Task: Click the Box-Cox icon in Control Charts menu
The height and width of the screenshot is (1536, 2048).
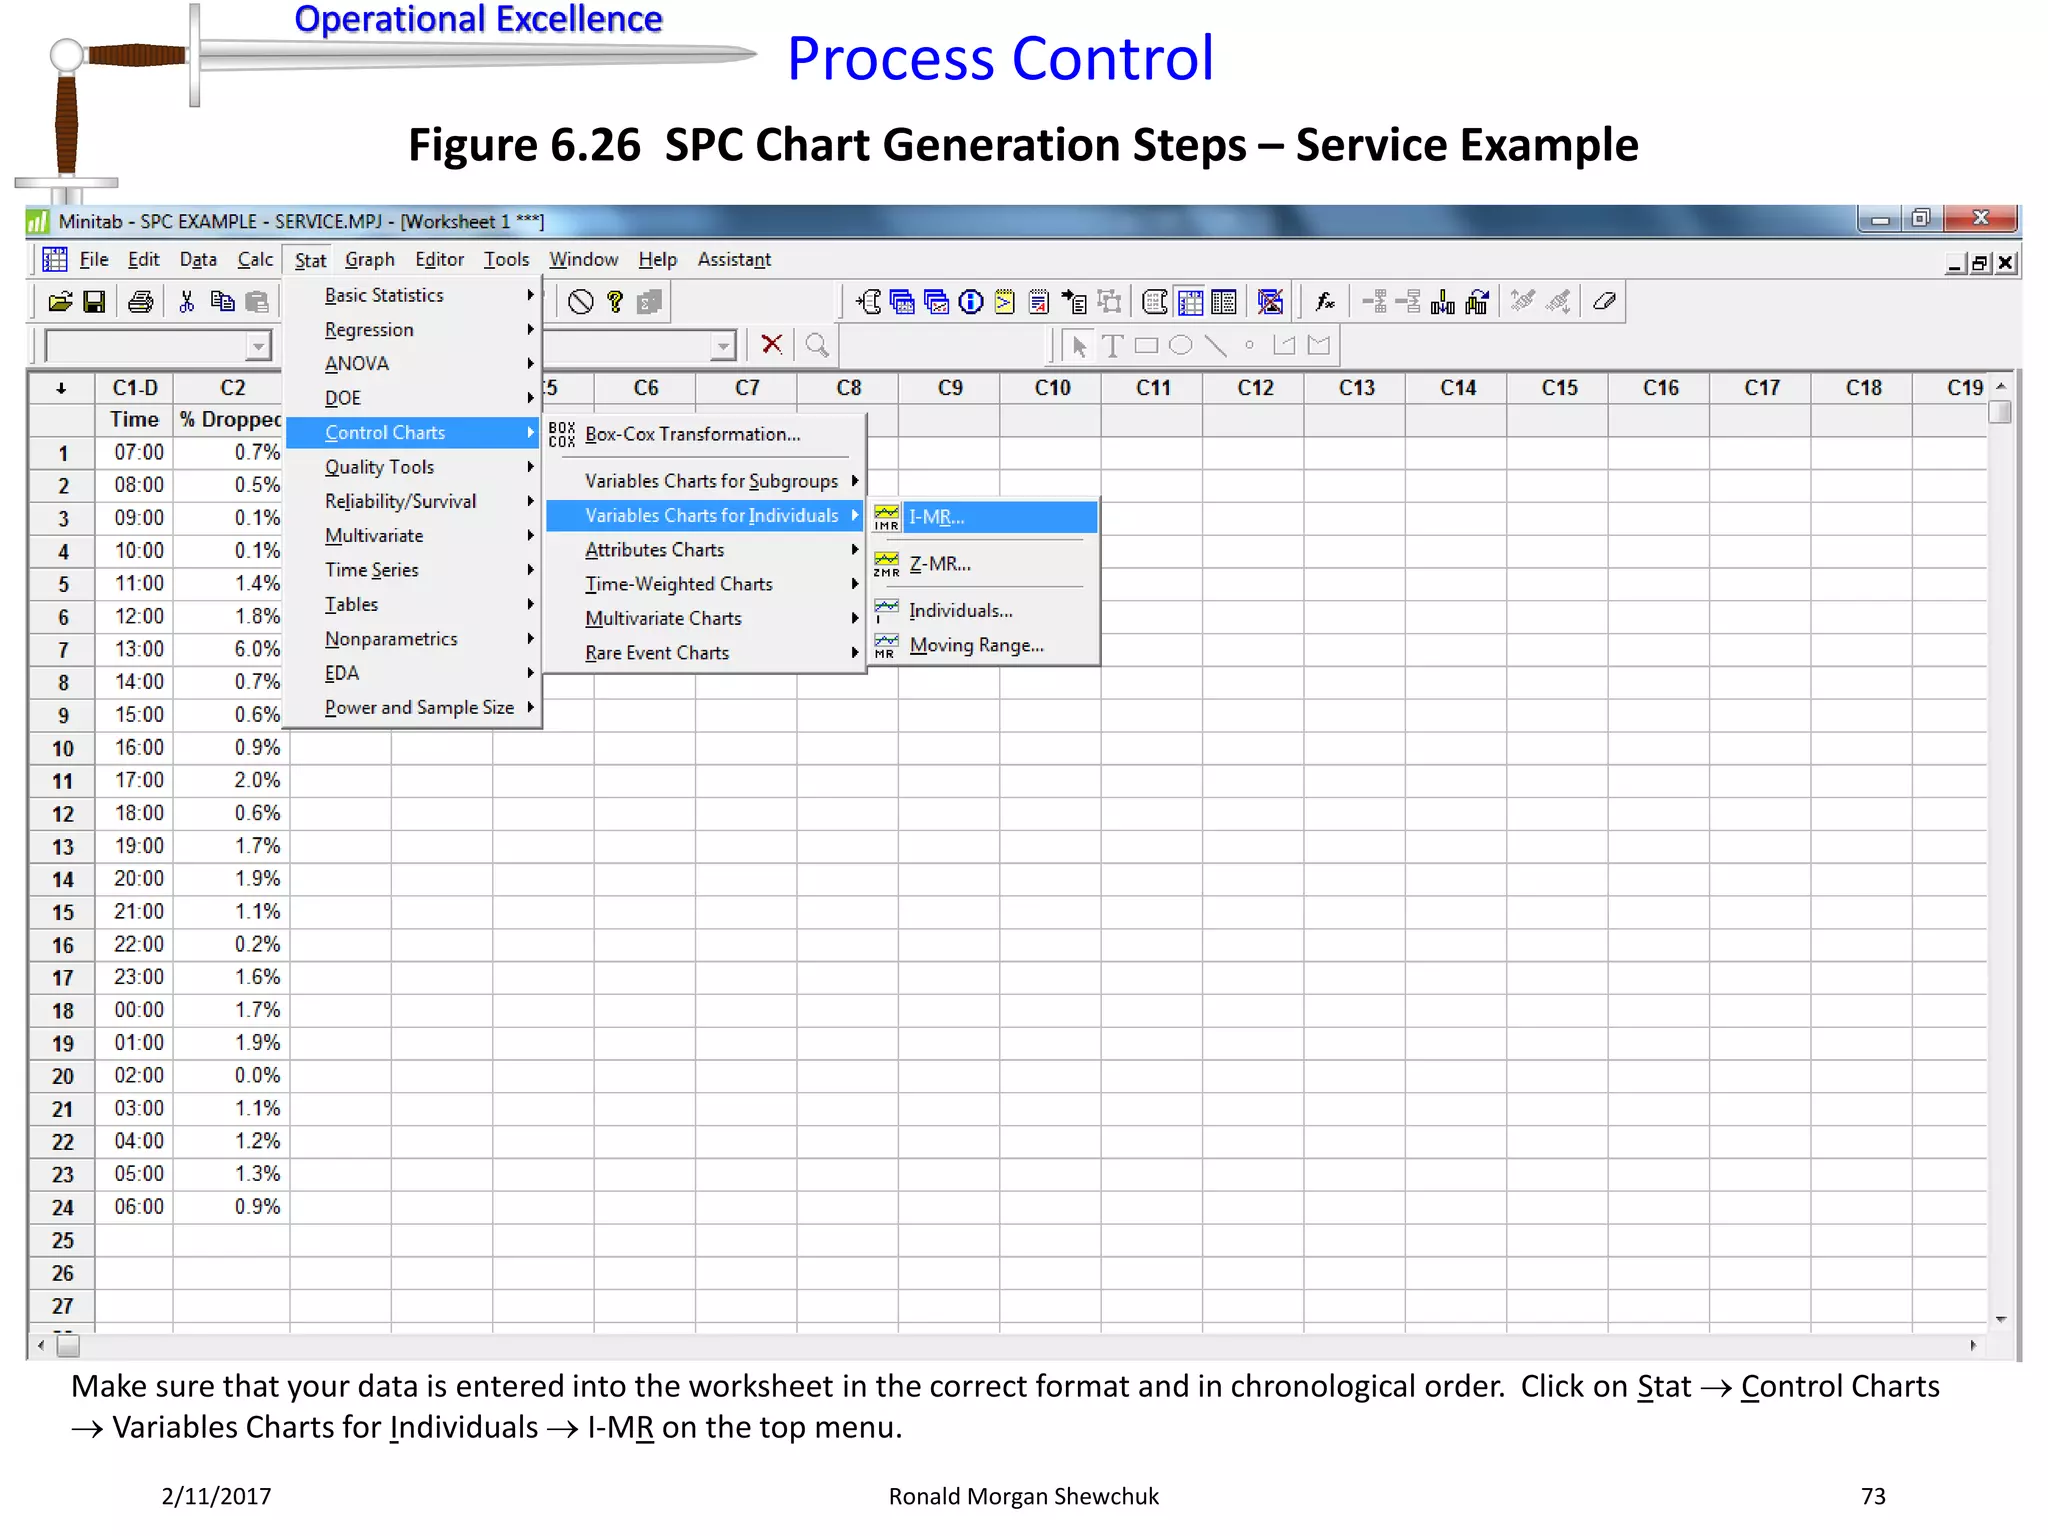Action: 562,434
